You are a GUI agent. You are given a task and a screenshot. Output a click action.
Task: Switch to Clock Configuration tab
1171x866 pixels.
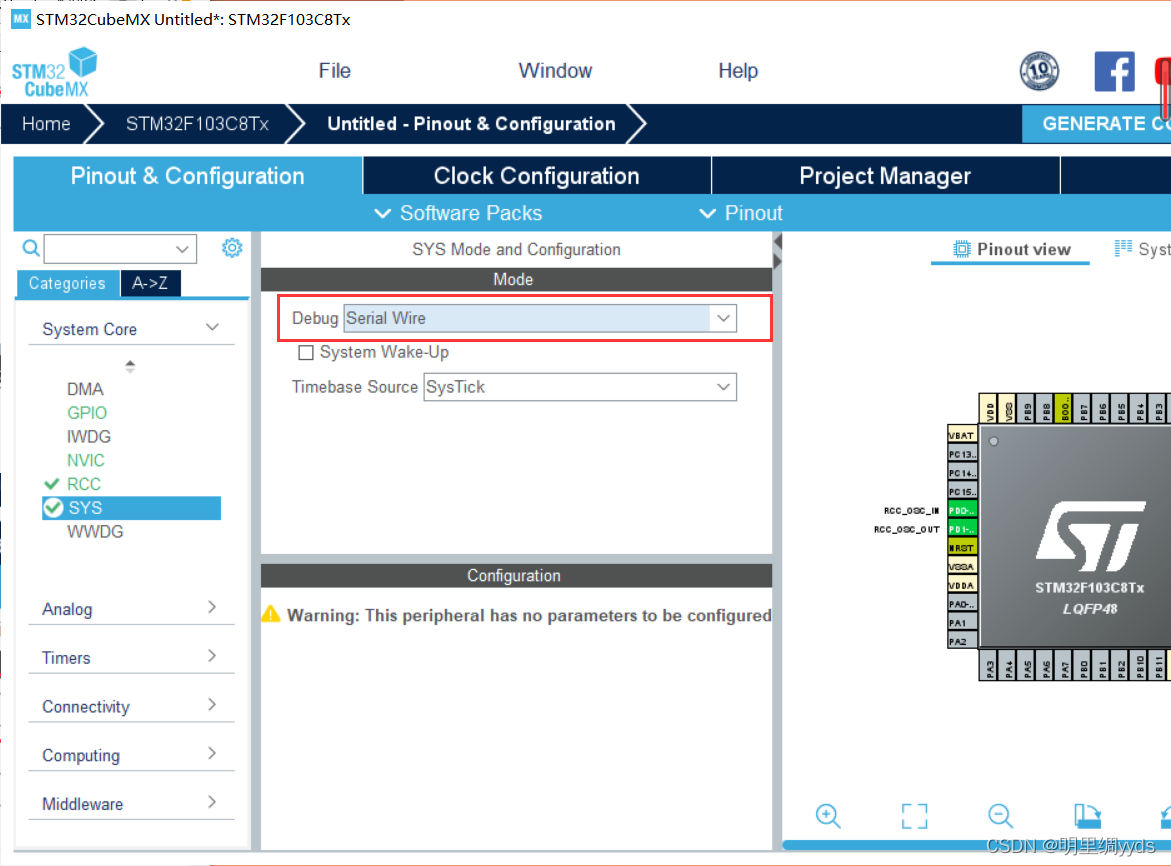pyautogui.click(x=536, y=175)
